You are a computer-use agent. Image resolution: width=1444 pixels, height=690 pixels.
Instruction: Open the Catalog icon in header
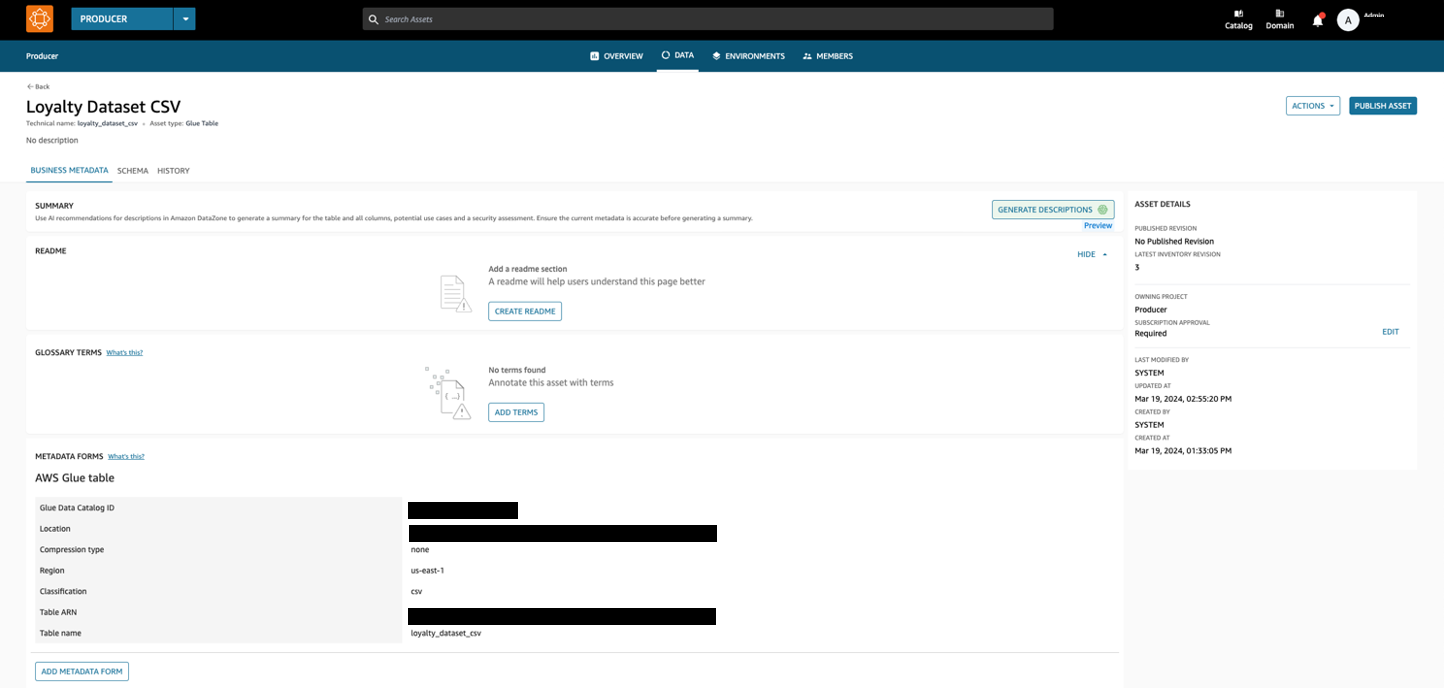click(x=1238, y=19)
